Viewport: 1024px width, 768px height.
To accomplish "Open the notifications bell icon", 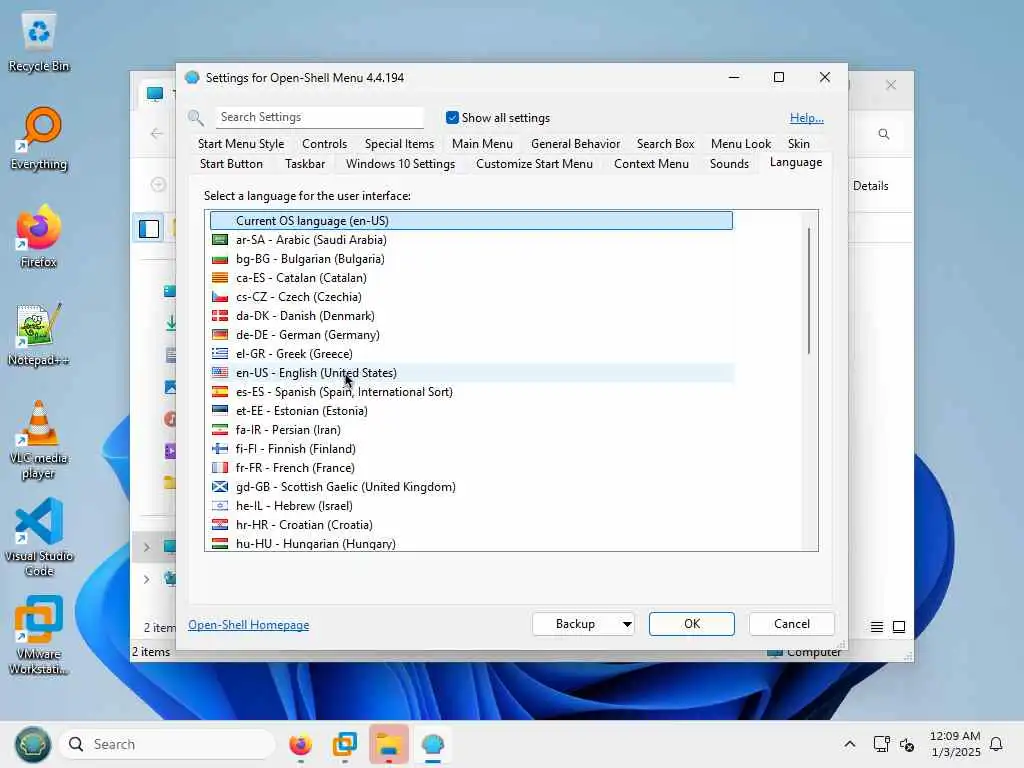I will click(x=996, y=744).
